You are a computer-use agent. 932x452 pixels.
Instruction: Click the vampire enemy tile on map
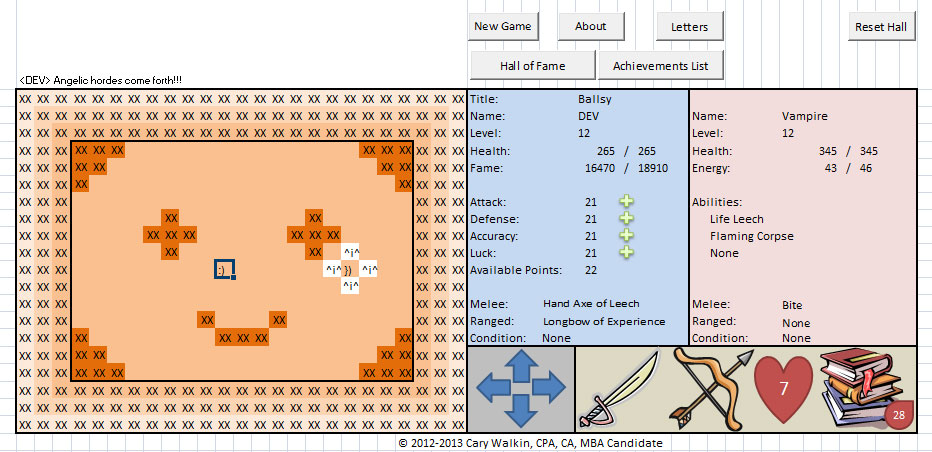point(350,270)
